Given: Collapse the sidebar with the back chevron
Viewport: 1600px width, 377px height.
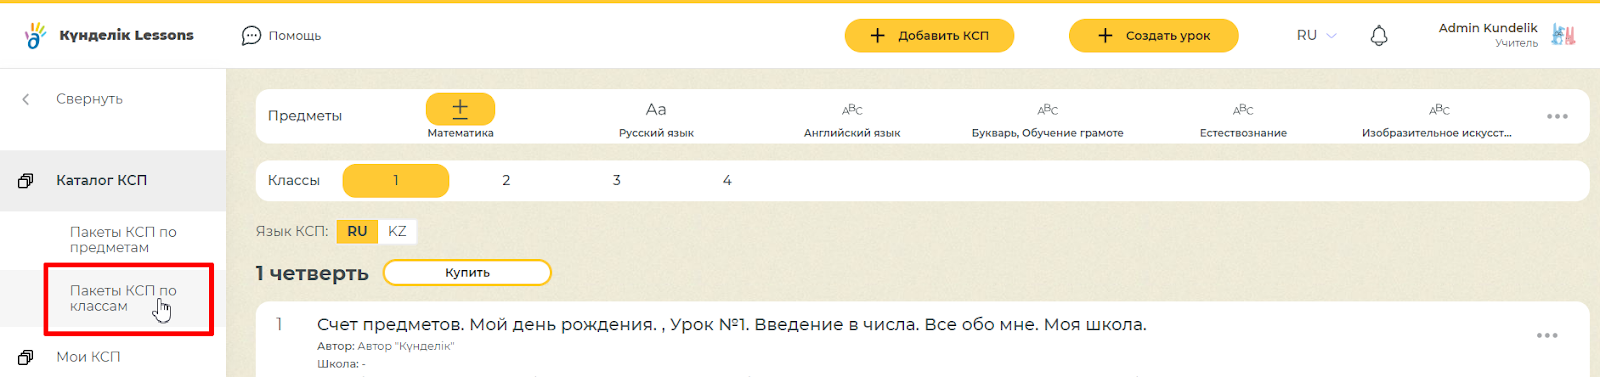Looking at the screenshot, I should [26, 99].
